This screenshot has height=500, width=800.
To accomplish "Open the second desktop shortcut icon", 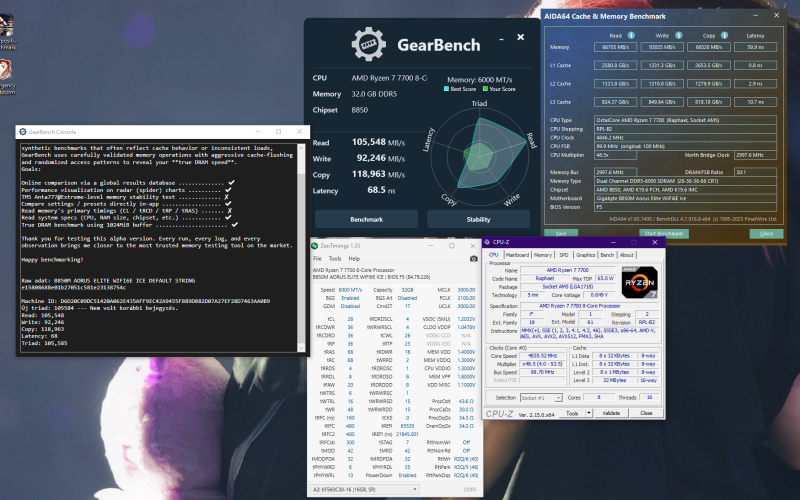I will pos(6,77).
